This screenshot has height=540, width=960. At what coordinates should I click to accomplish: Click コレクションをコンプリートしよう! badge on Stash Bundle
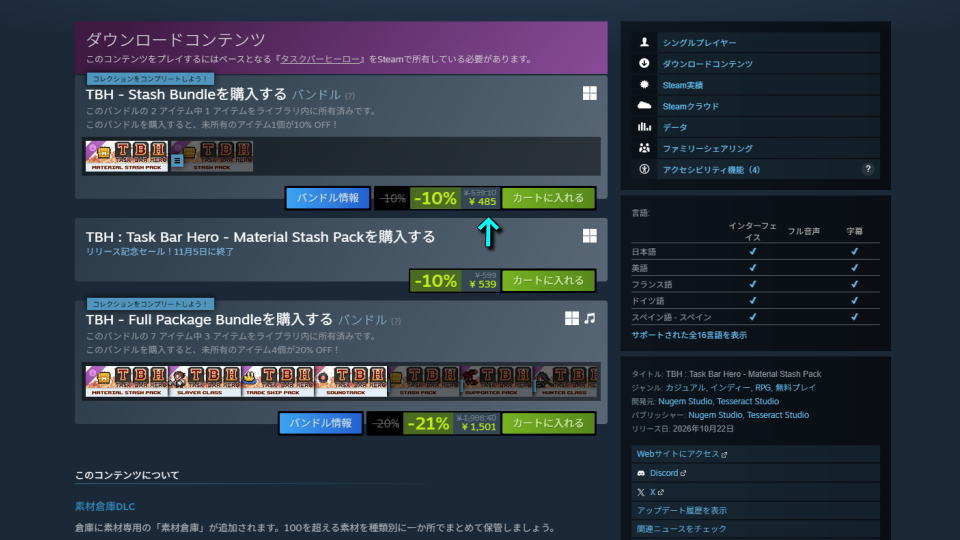[x=150, y=79]
